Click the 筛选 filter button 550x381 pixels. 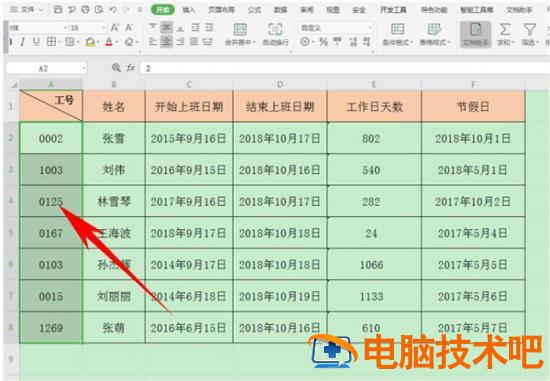[530, 34]
